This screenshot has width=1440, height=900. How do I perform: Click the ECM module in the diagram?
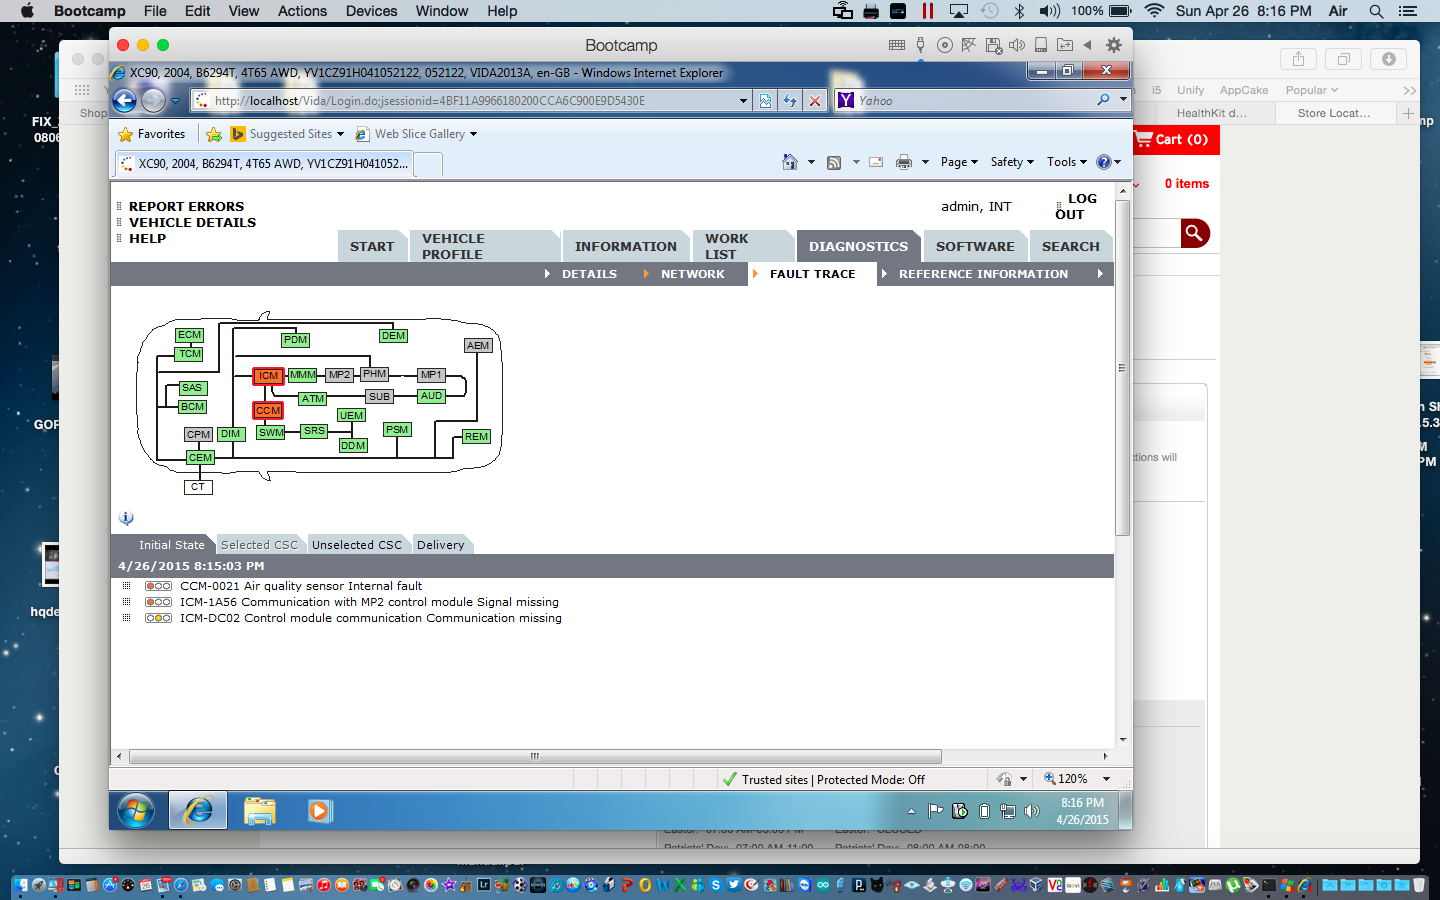point(189,335)
